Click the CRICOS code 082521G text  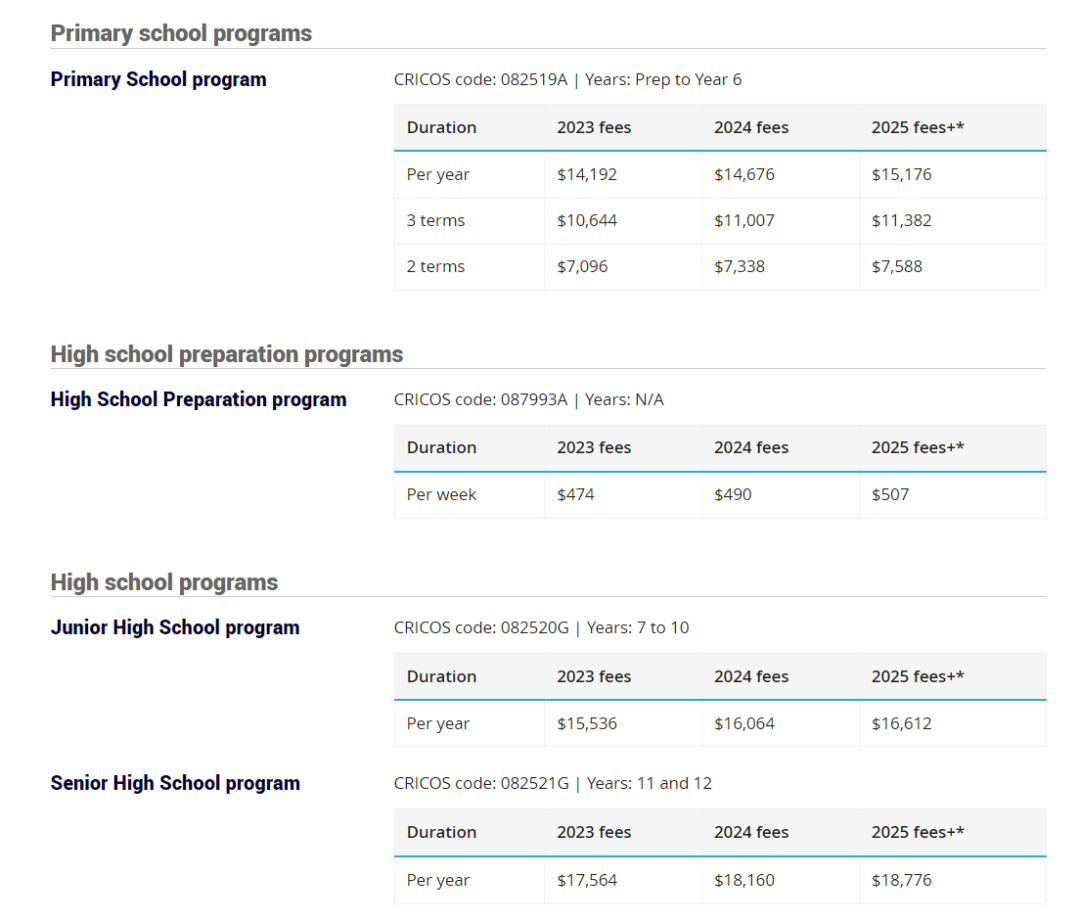coord(481,783)
